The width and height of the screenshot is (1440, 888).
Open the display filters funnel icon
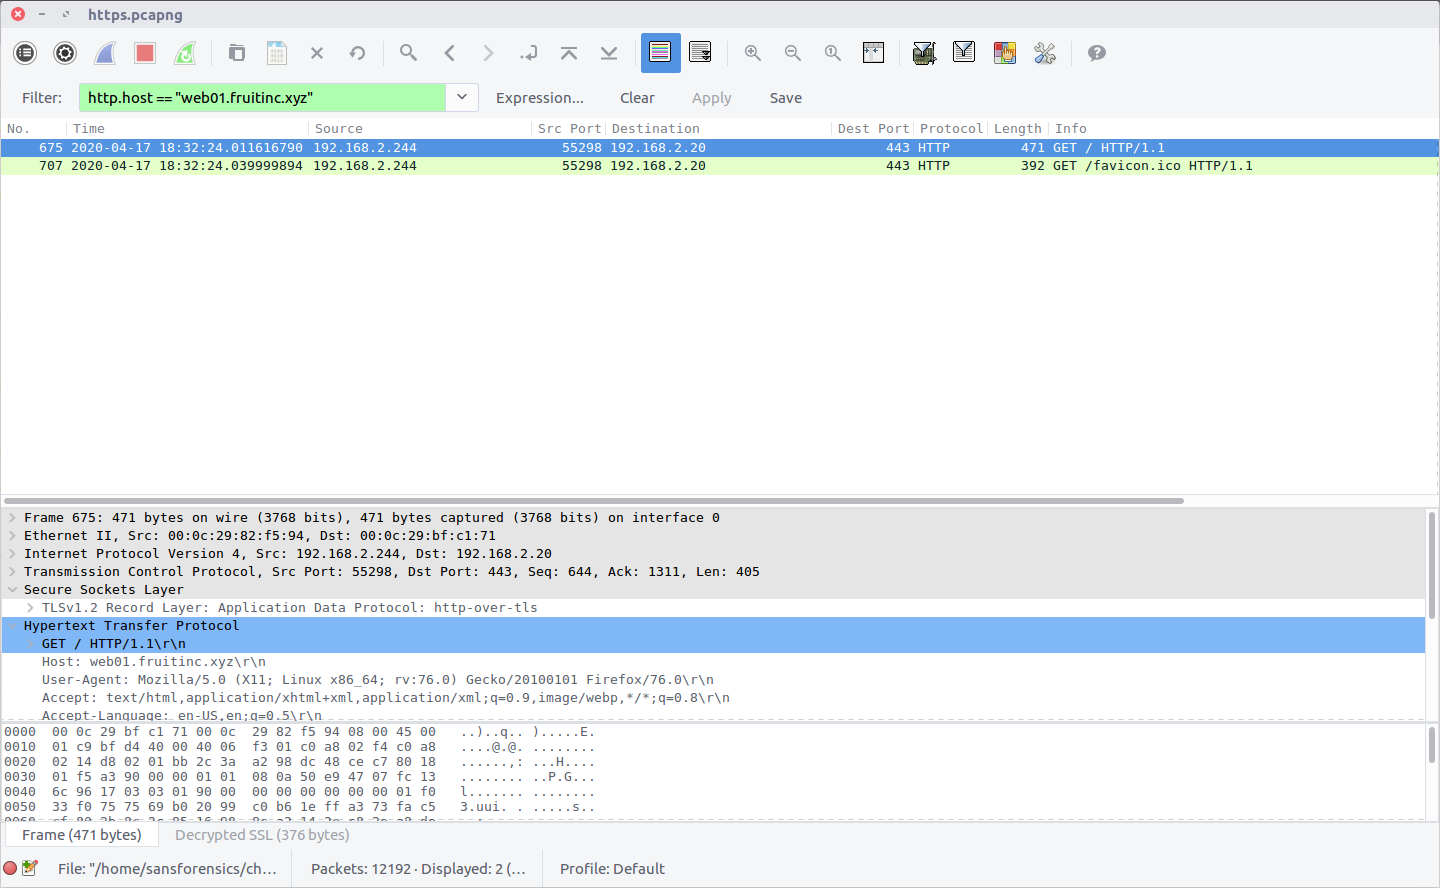coord(964,53)
